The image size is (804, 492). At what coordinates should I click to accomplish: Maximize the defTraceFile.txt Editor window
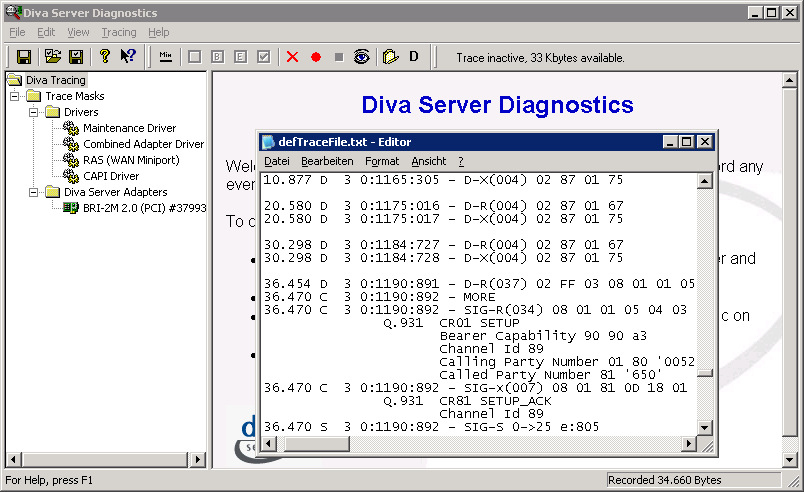pos(687,142)
